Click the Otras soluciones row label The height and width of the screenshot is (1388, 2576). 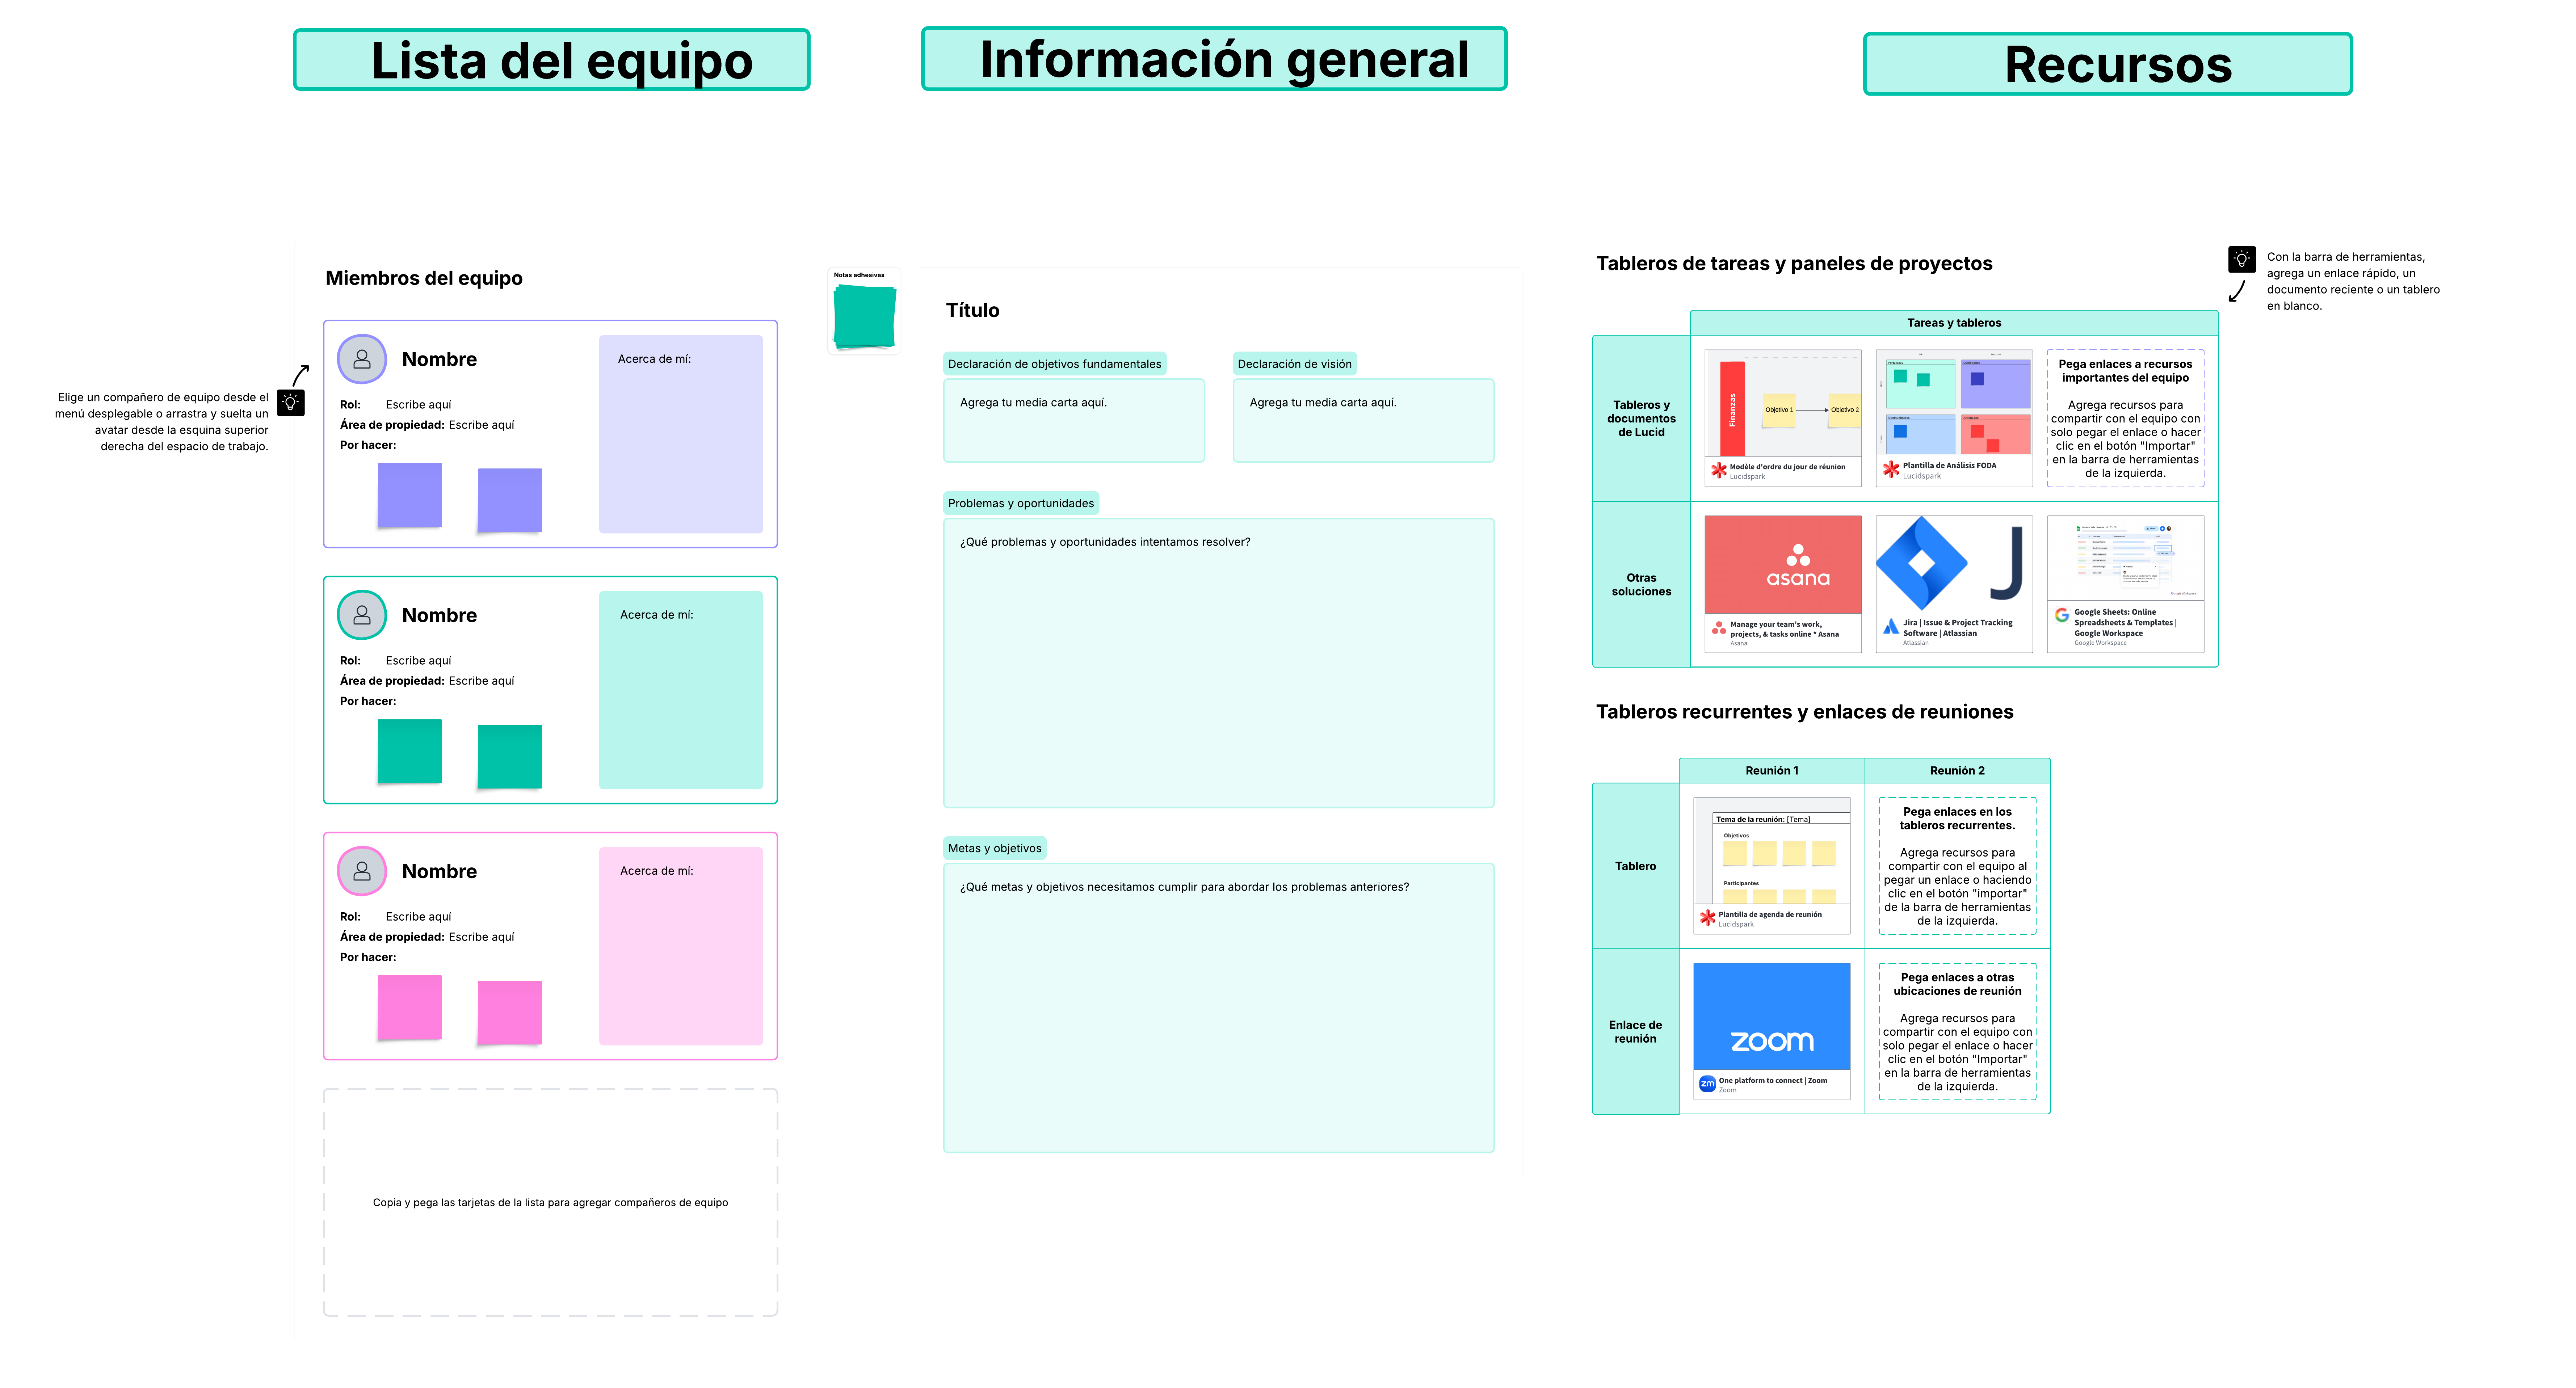(x=1641, y=584)
